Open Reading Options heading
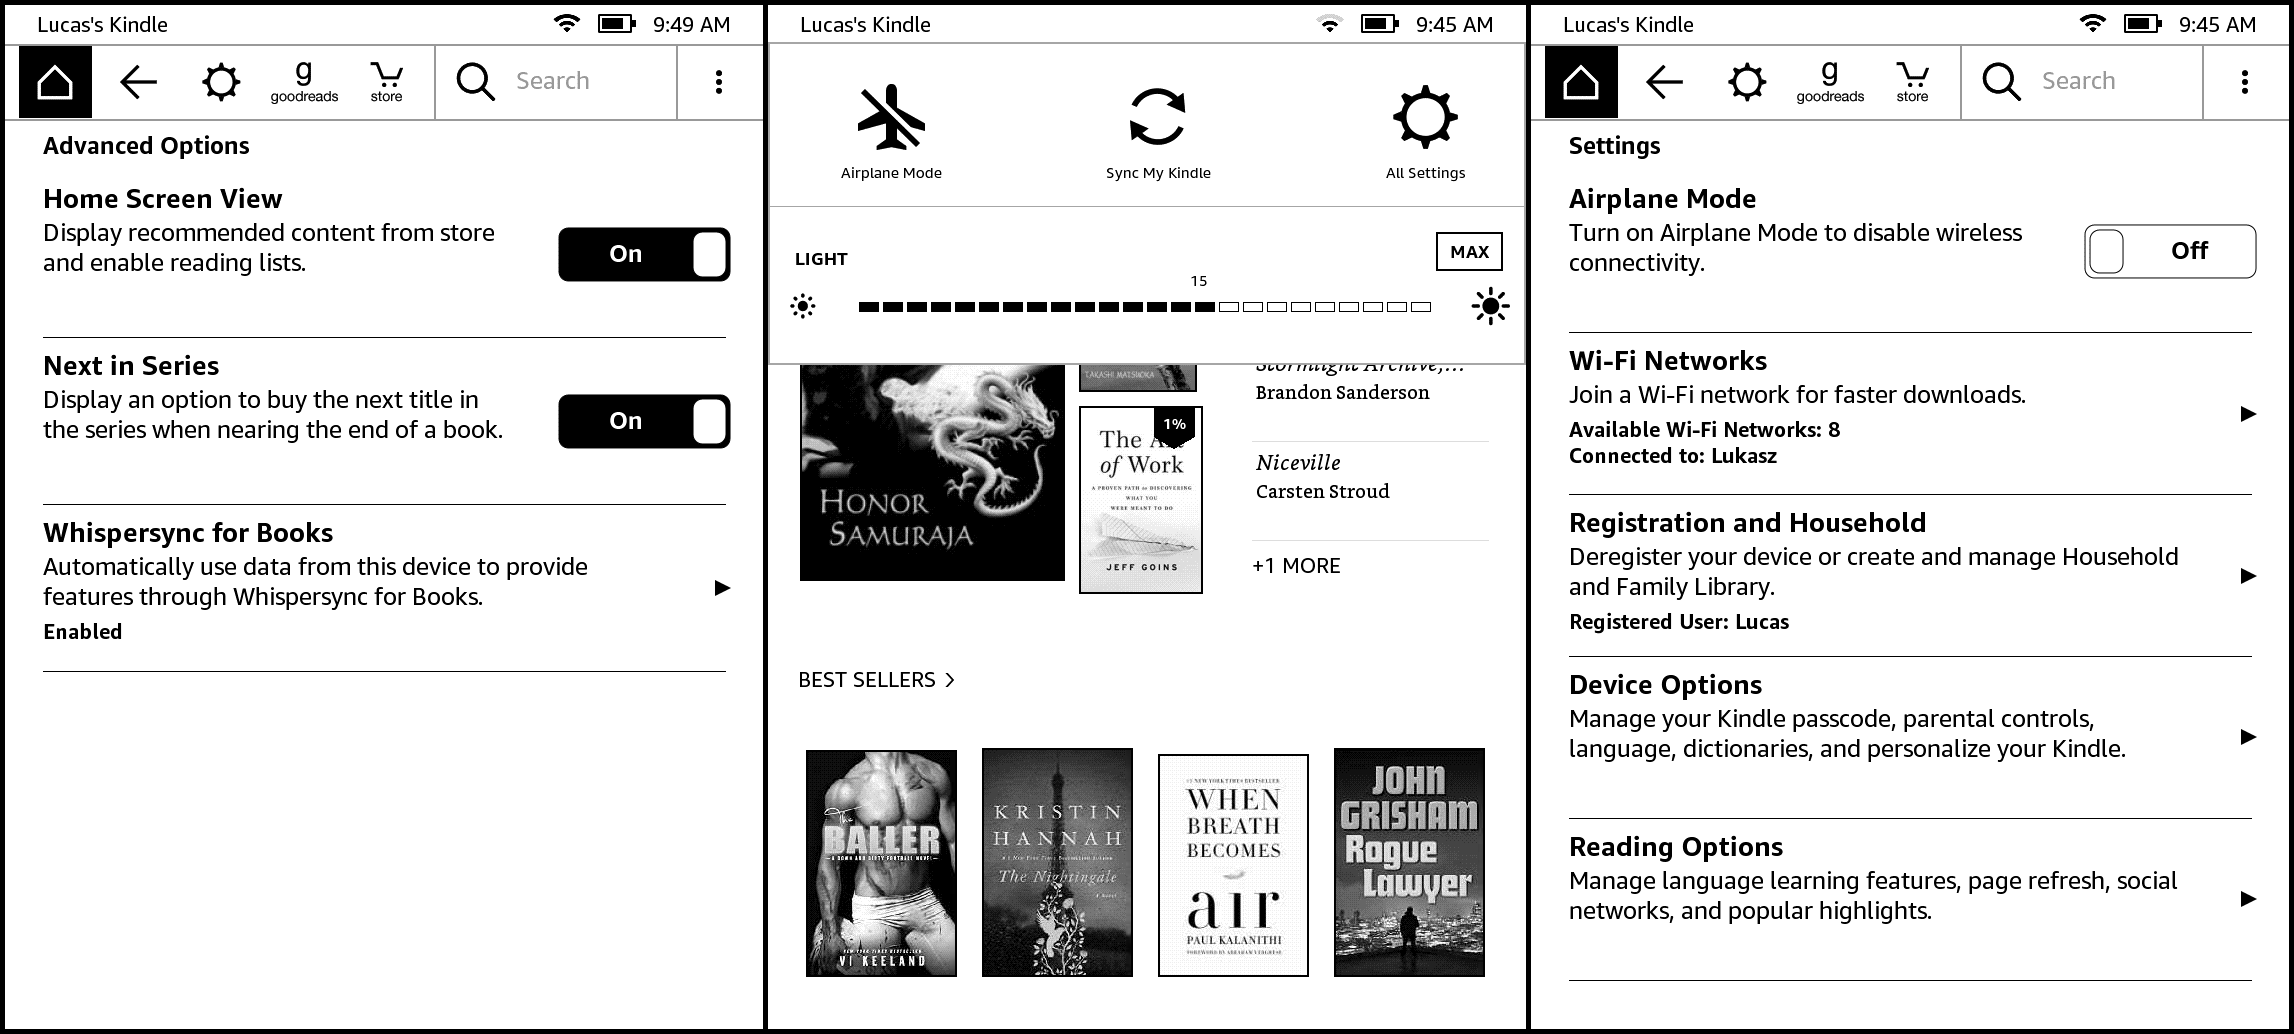Viewport: 2294px width, 1034px height. pos(1676,847)
